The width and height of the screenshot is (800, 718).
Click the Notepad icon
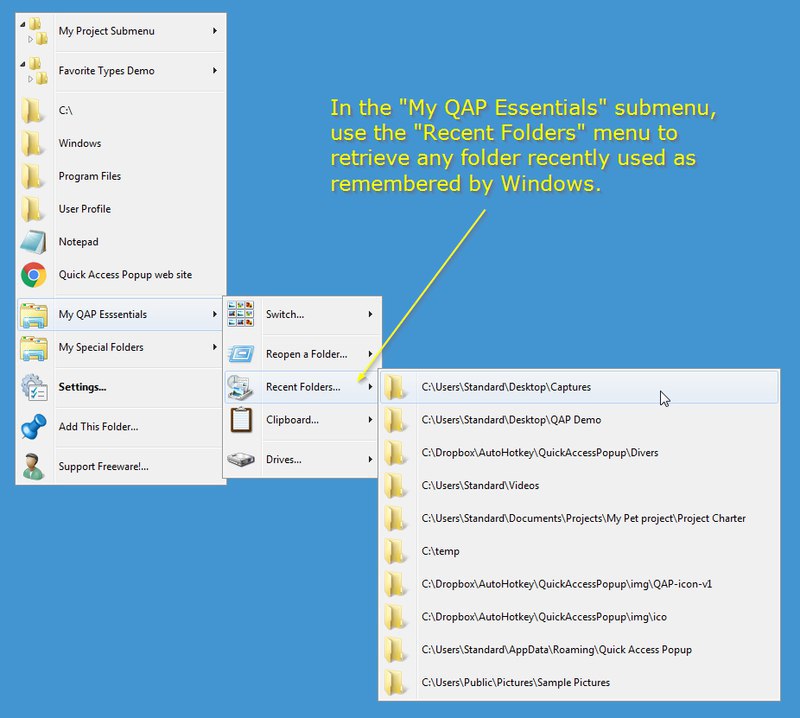coord(34,242)
